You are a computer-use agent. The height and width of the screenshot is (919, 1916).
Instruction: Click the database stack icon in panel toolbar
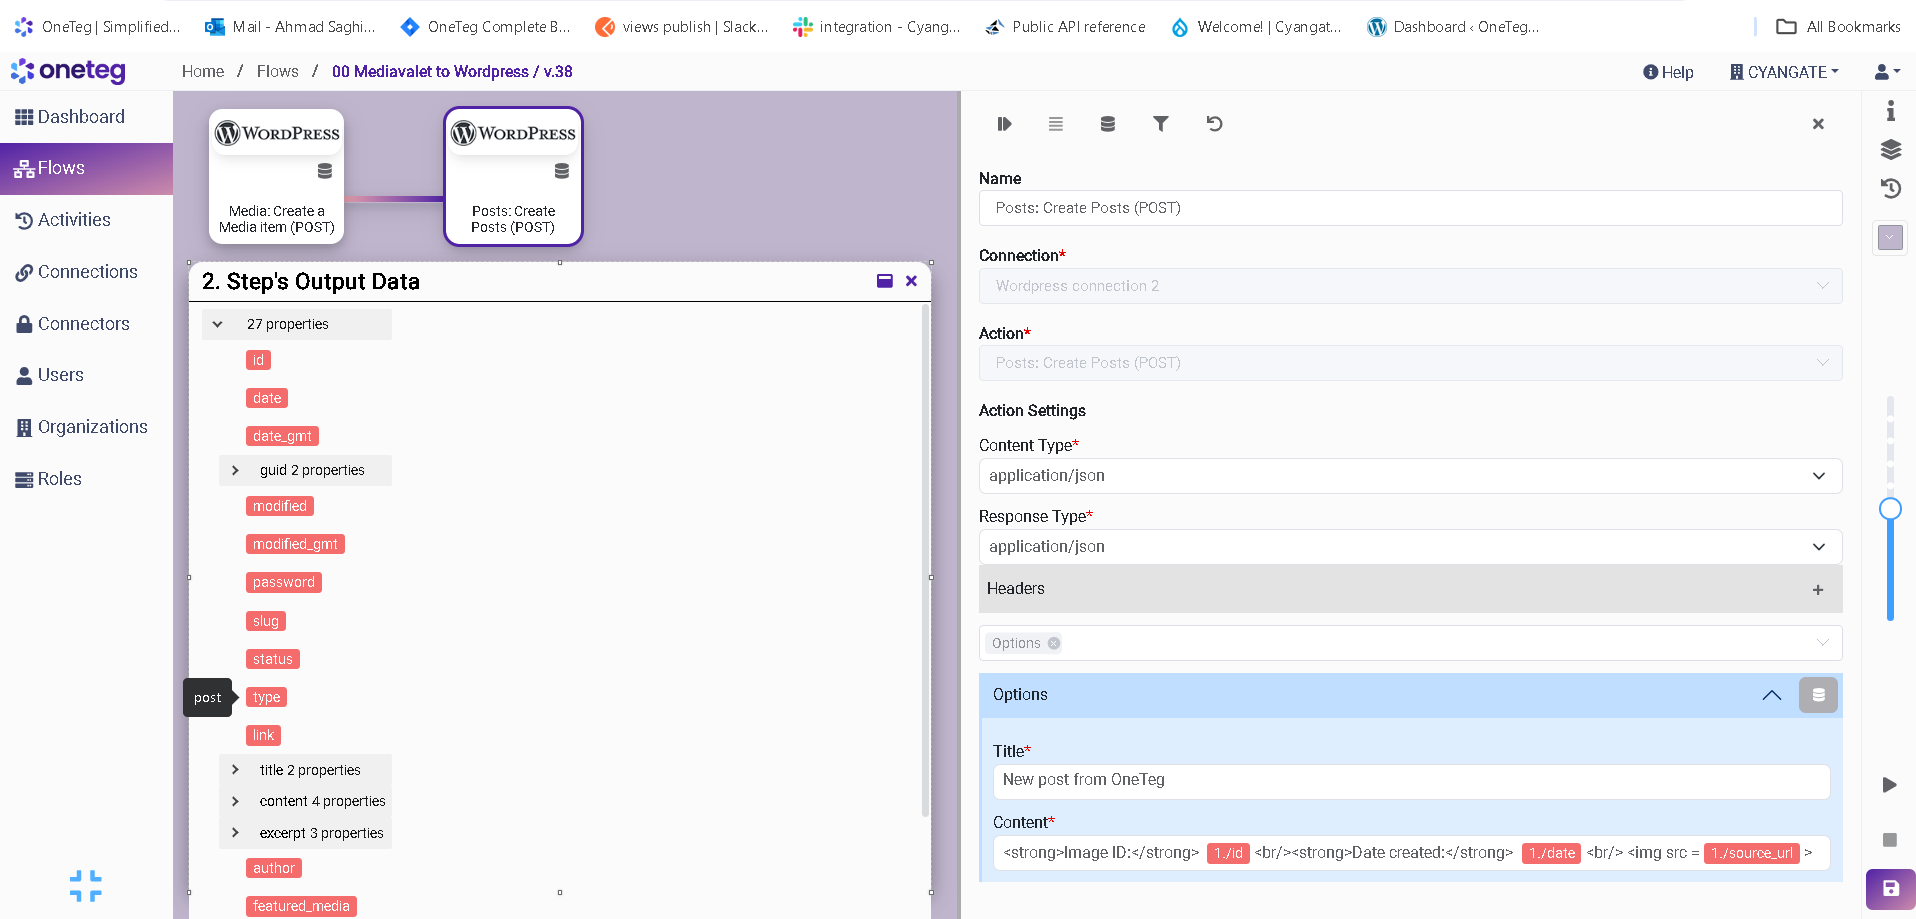1107,124
